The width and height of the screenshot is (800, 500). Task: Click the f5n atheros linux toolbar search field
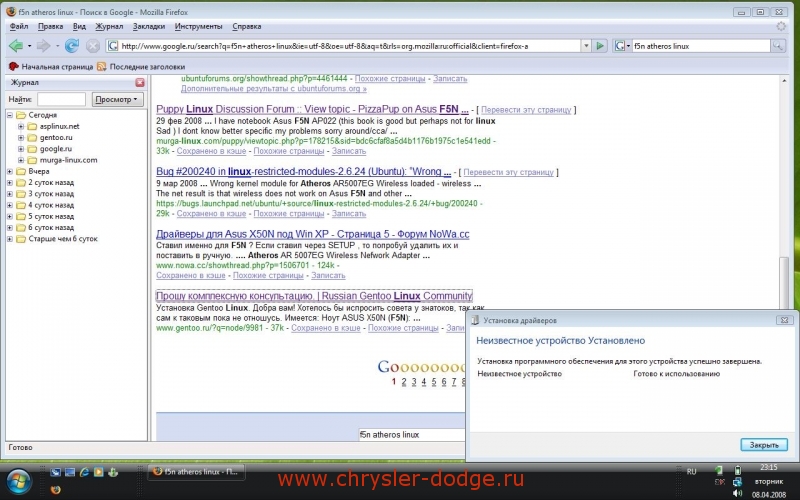point(701,46)
